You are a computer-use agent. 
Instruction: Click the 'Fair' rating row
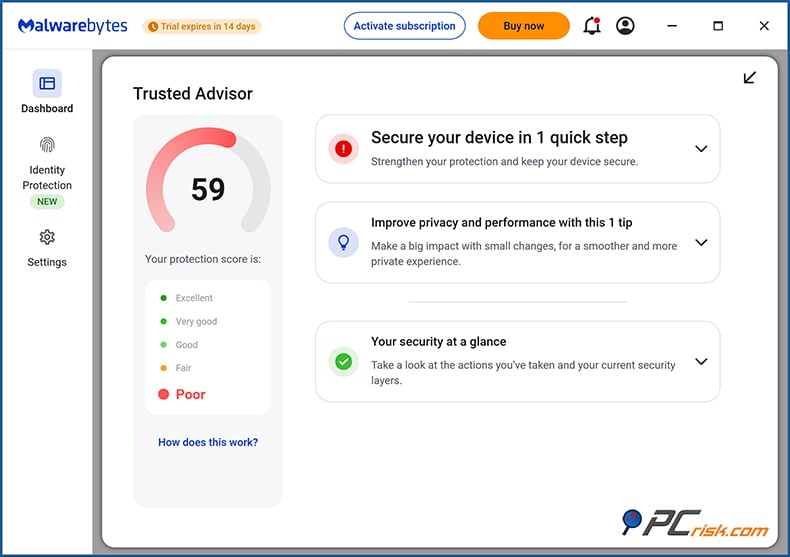pos(176,368)
